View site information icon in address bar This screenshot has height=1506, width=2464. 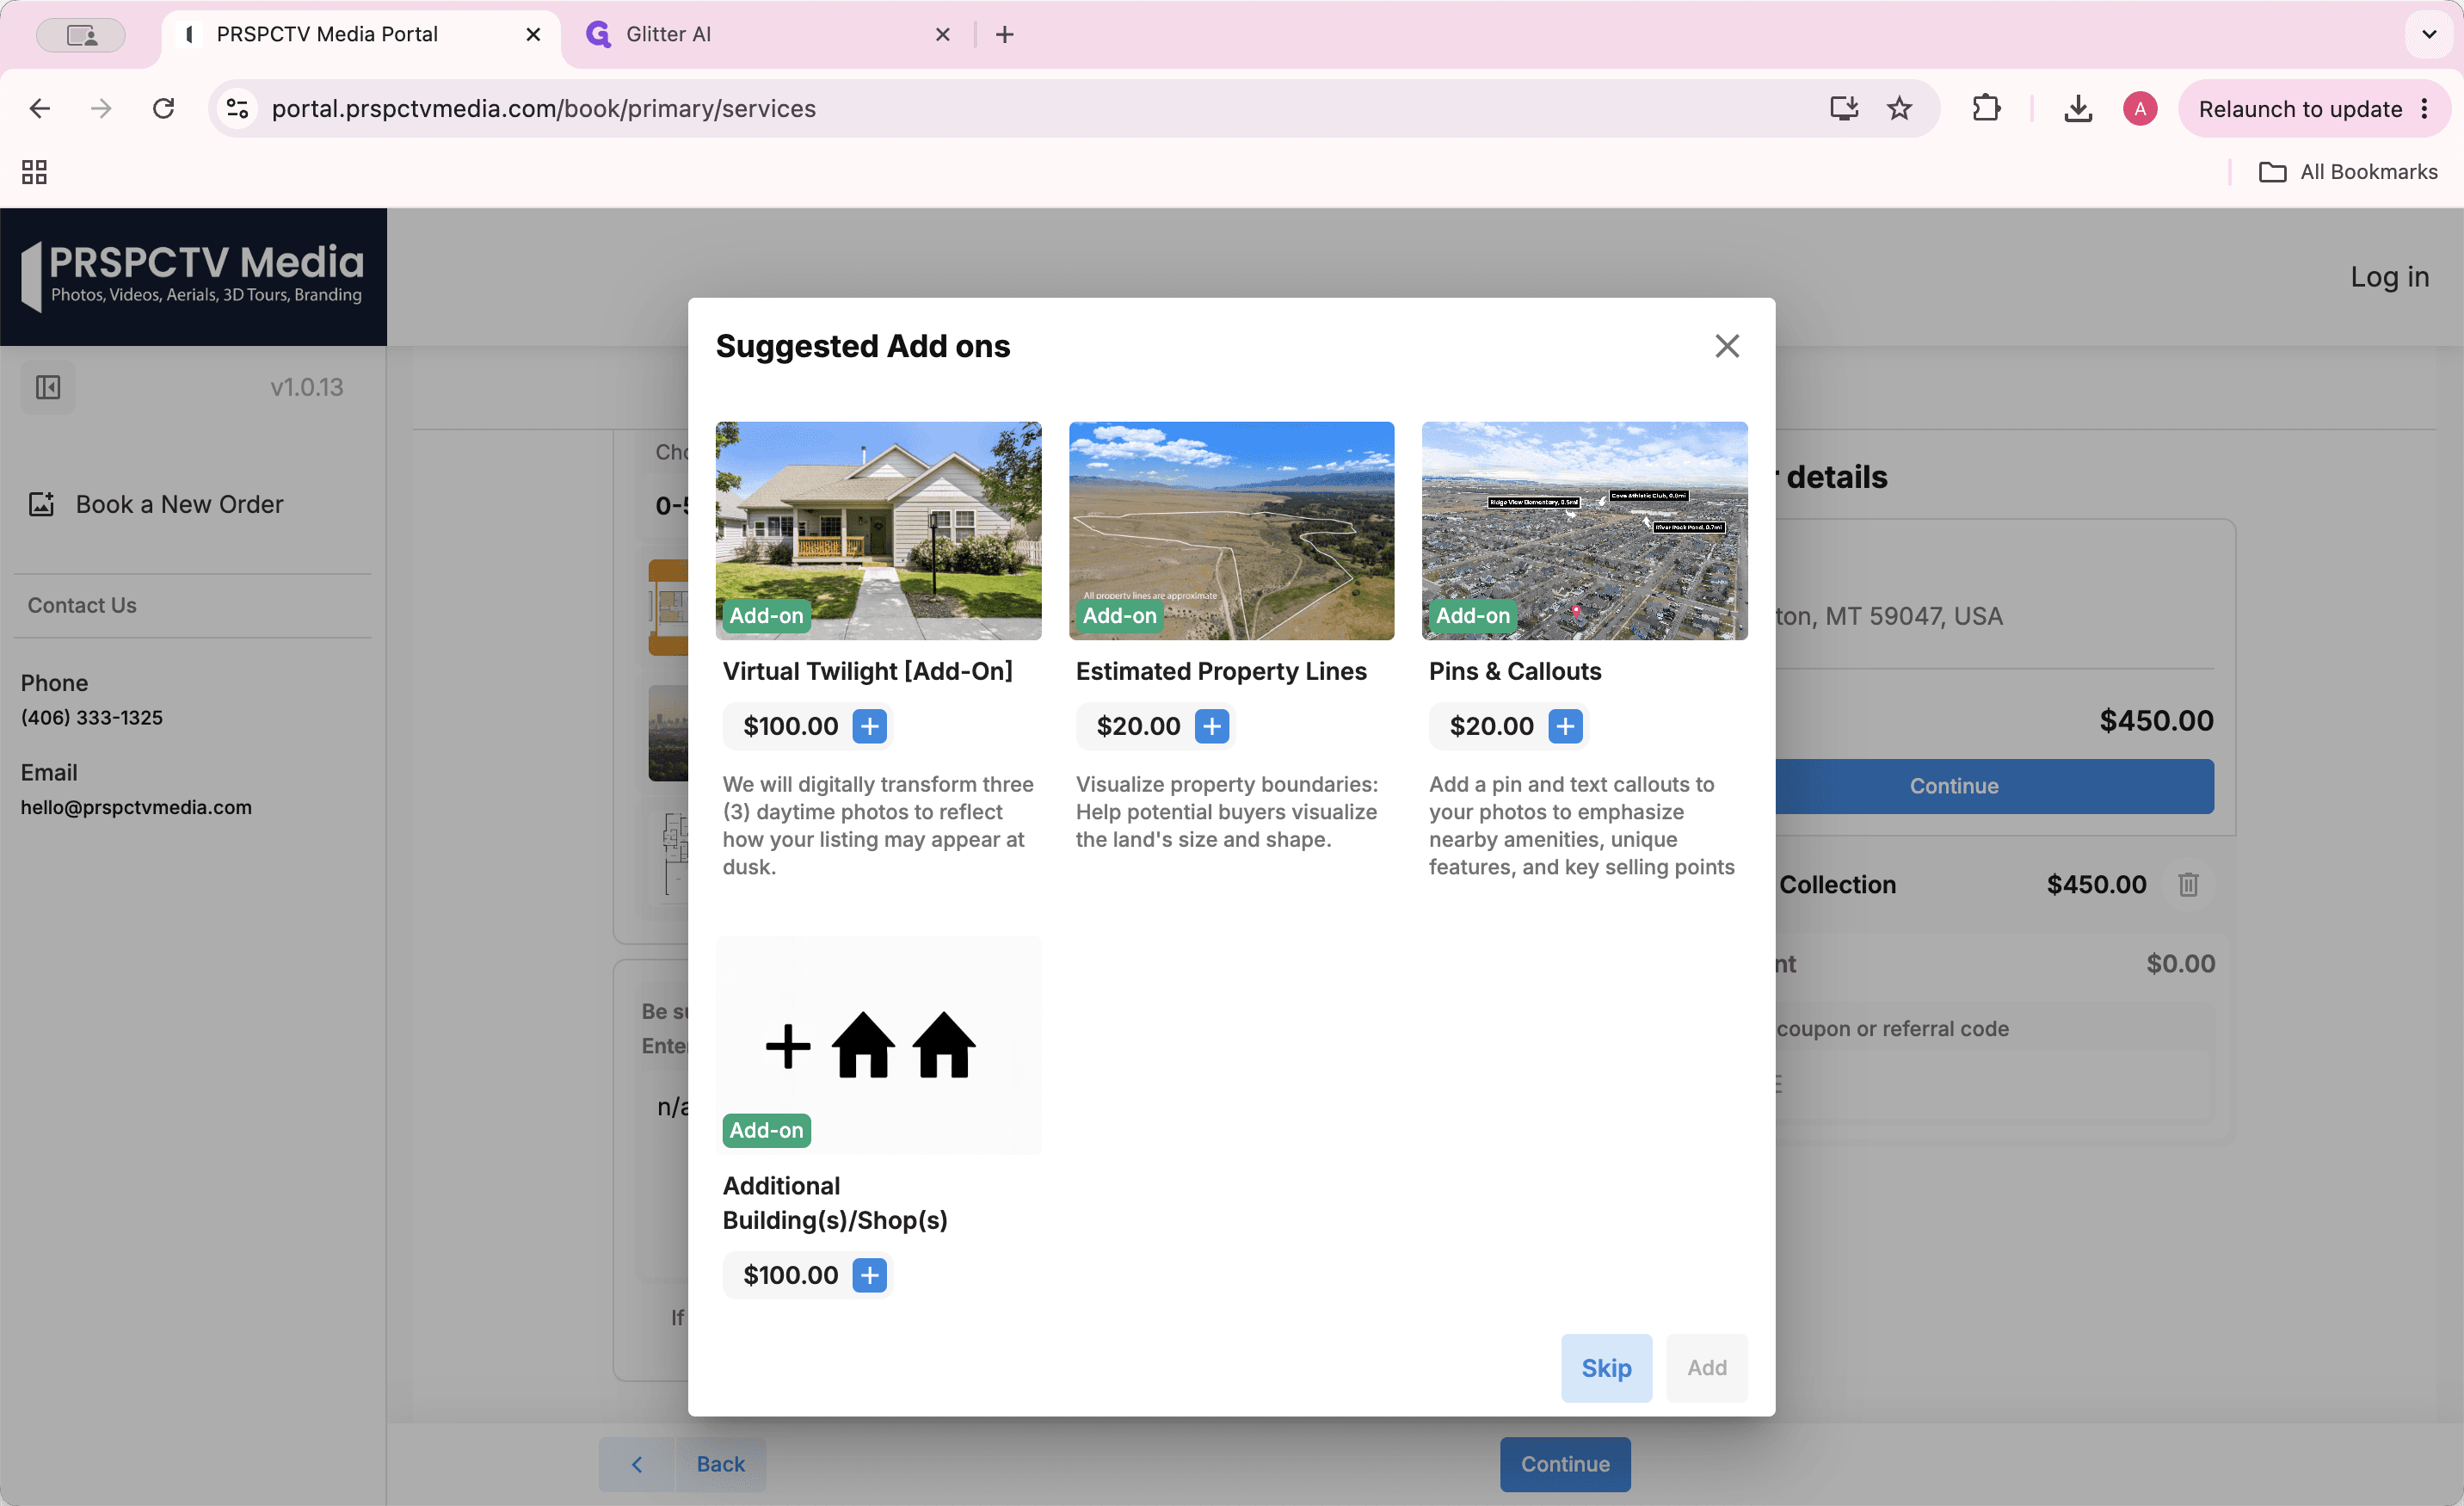(x=237, y=108)
